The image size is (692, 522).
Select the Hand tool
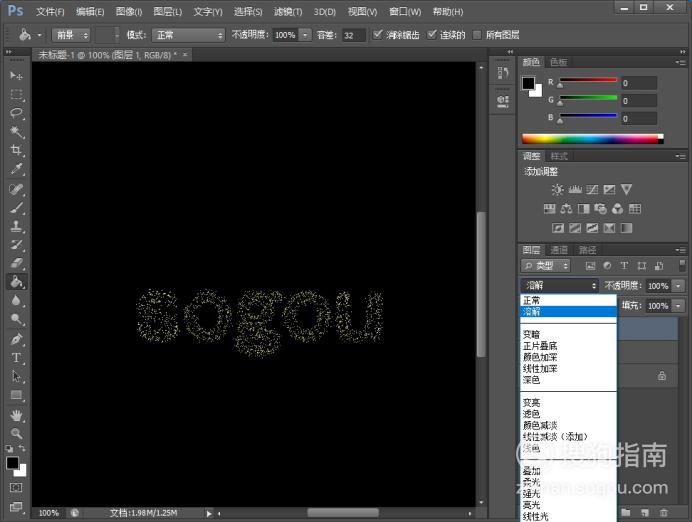pos(16,415)
